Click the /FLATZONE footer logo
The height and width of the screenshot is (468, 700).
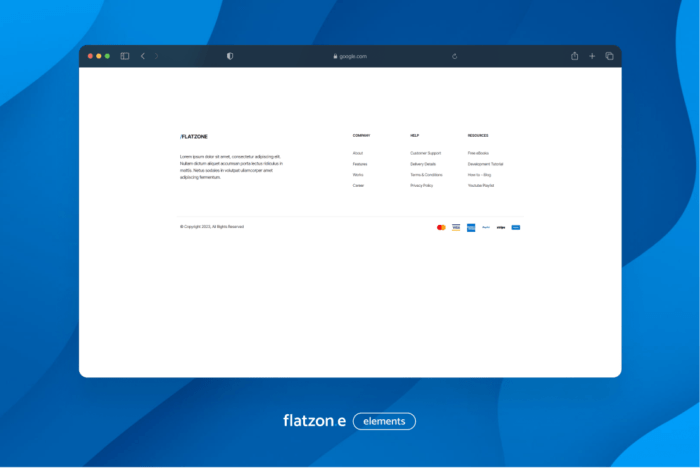point(194,136)
